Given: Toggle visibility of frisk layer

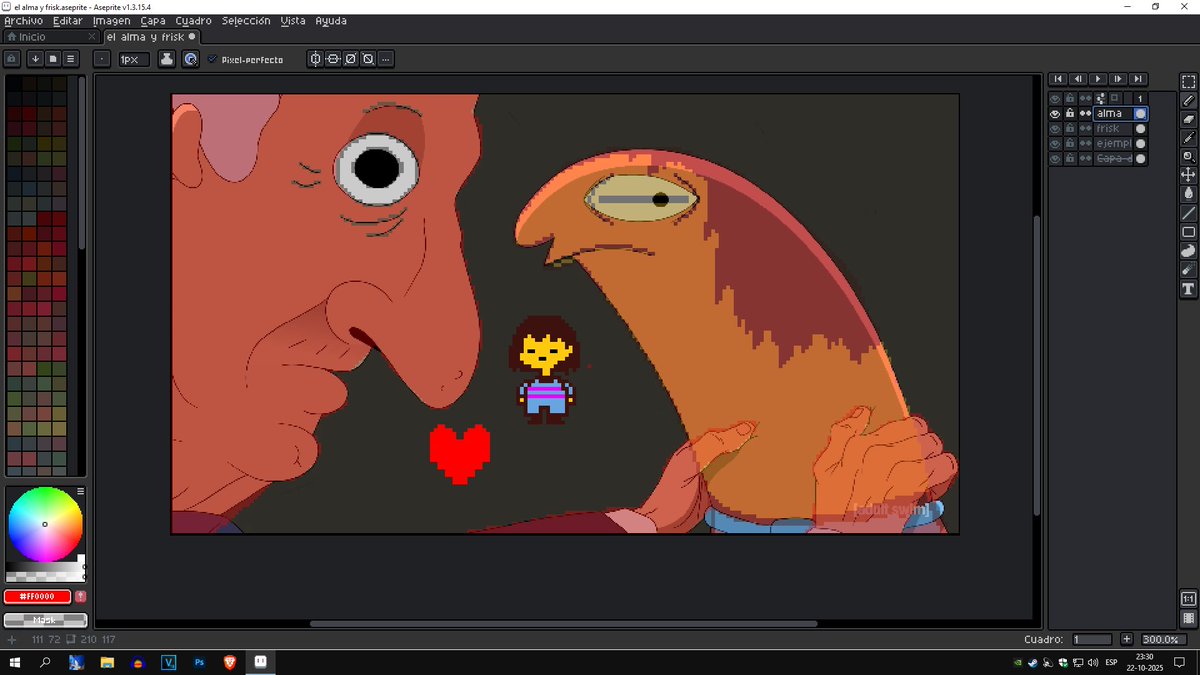Looking at the screenshot, I should [1054, 129].
